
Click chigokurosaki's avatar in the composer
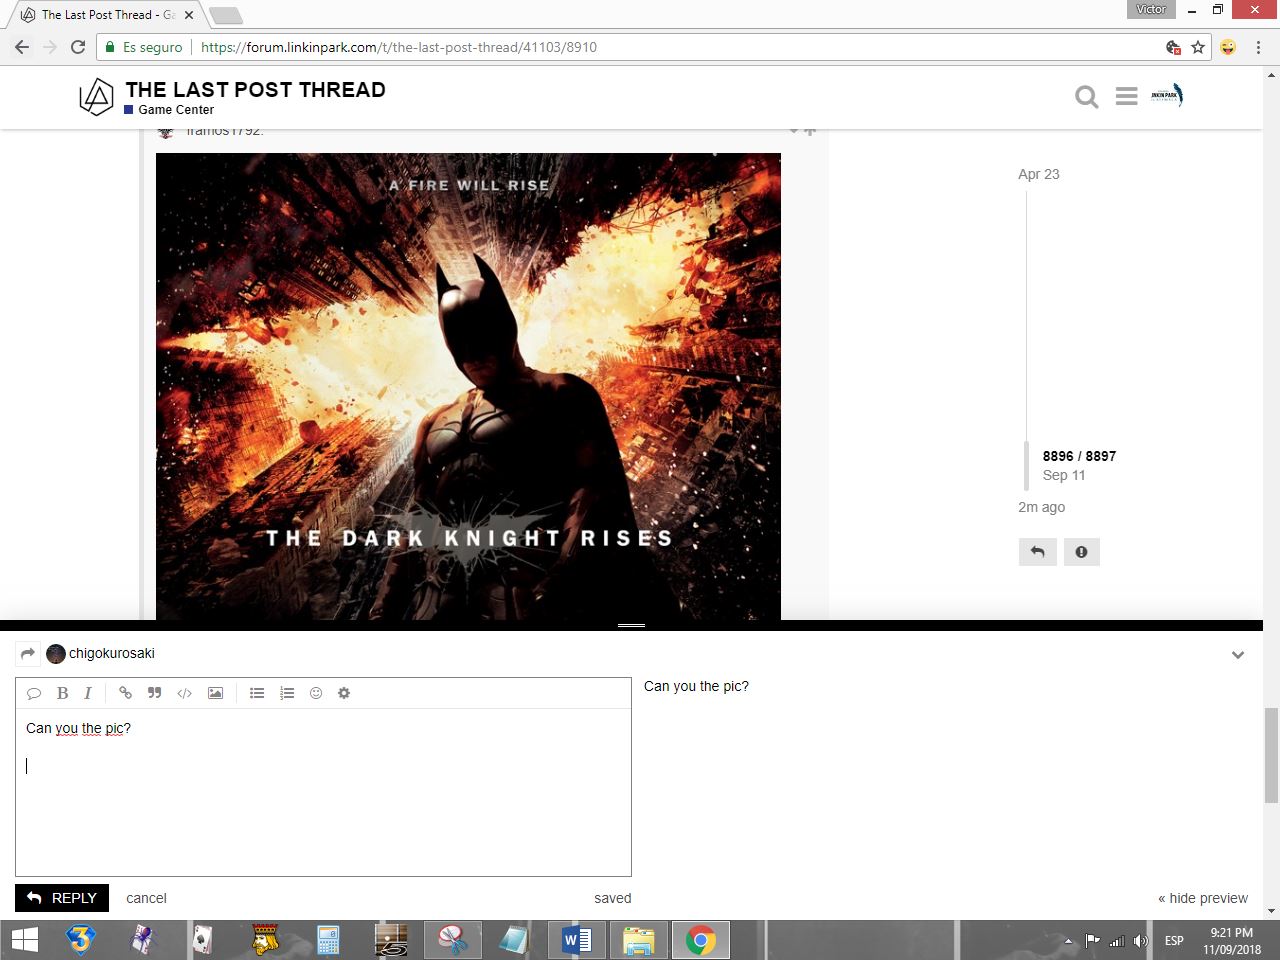tap(56, 654)
